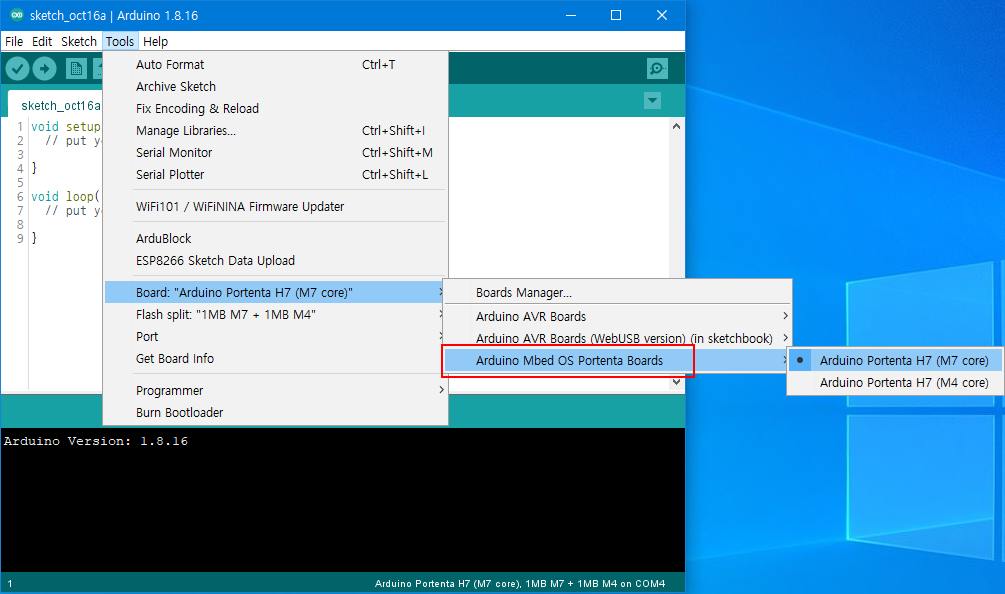Open Manage Libraries... entry
The height and width of the screenshot is (594, 1005).
pyautogui.click(x=276, y=131)
